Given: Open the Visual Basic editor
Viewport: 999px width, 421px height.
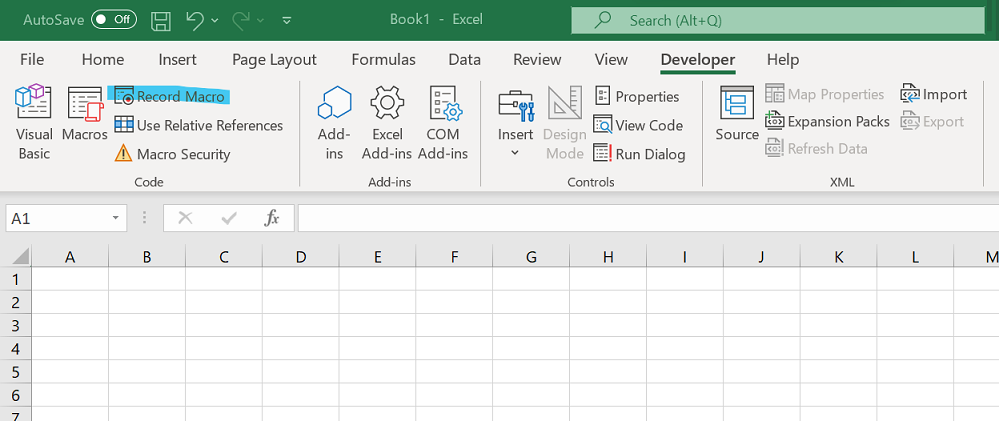Looking at the screenshot, I should click(34, 122).
